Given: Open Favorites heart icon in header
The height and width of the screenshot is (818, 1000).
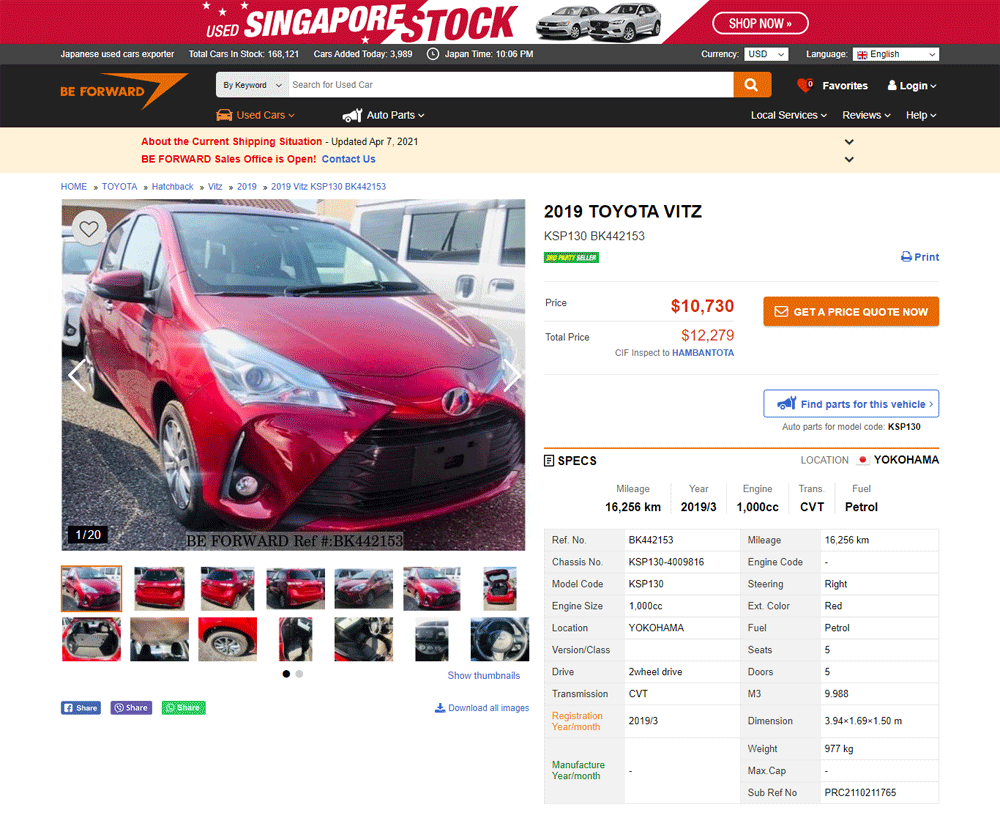Looking at the screenshot, I should pos(805,85).
